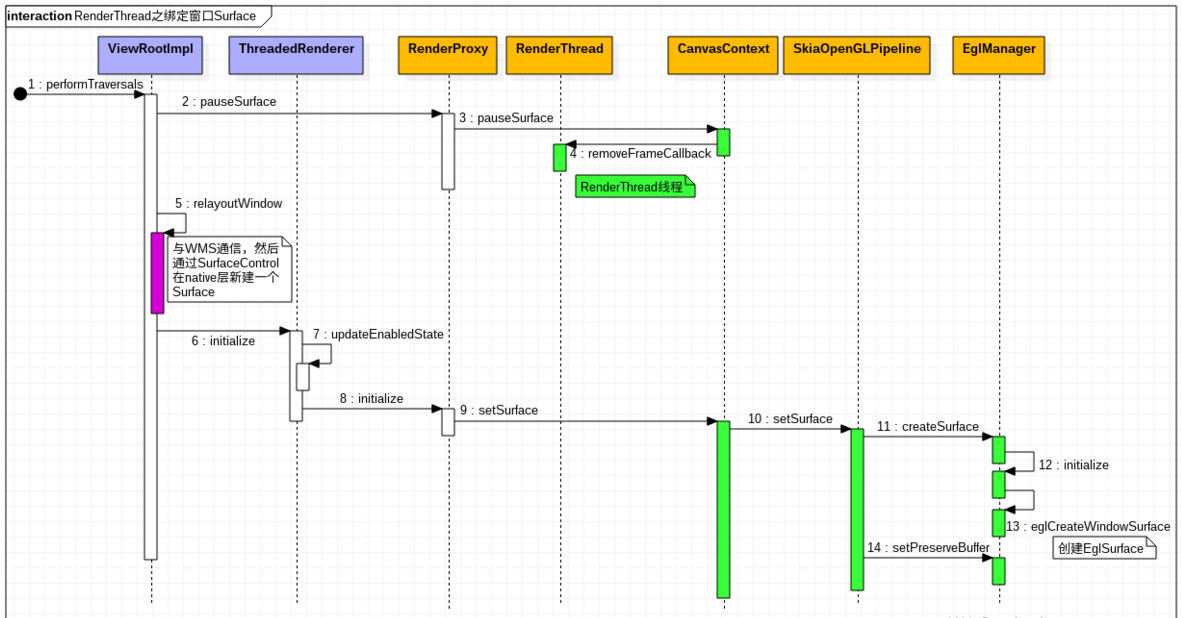Click the tall green CanvasContext activation bar
1181x618 pixels.
(x=723, y=510)
